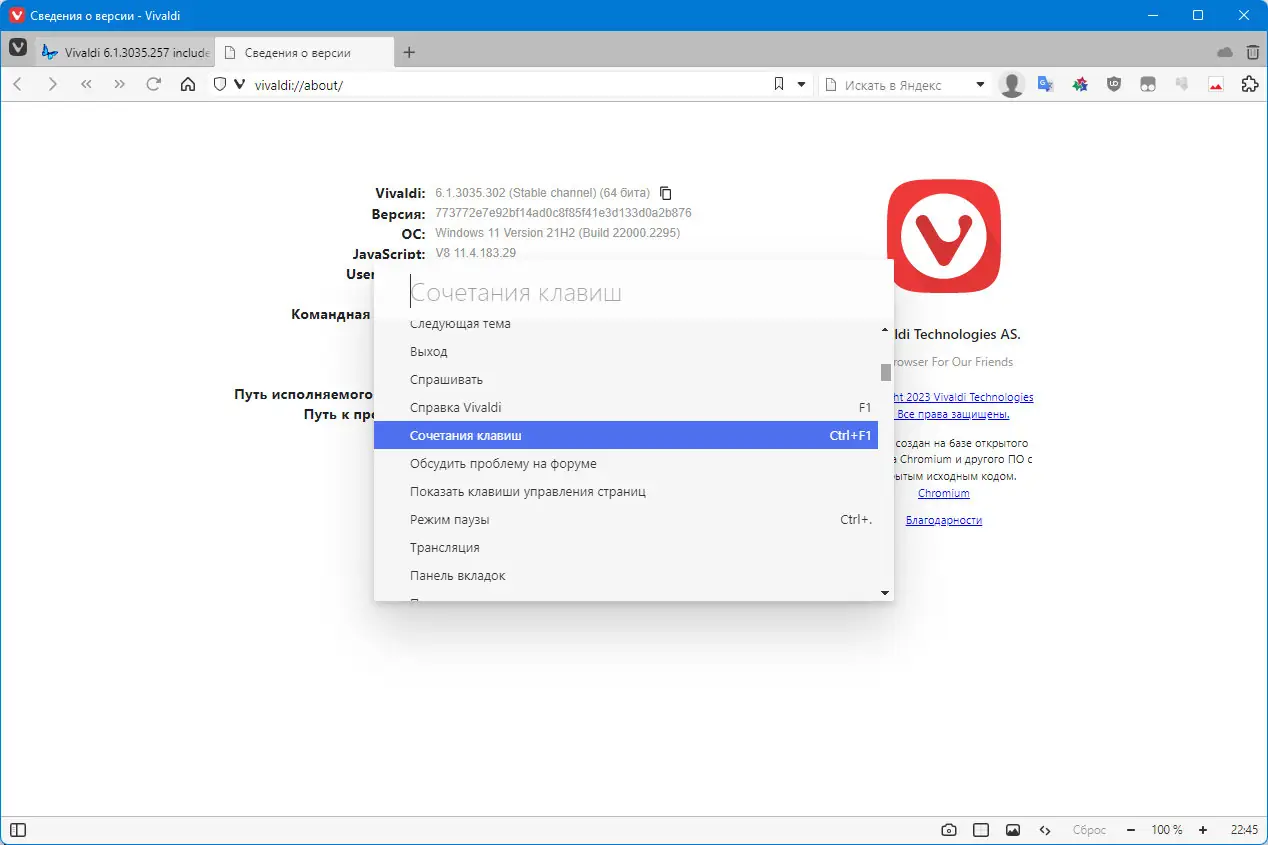Open the extensions puzzle-piece menu
This screenshot has height=845, width=1268.
[x=1249, y=85]
